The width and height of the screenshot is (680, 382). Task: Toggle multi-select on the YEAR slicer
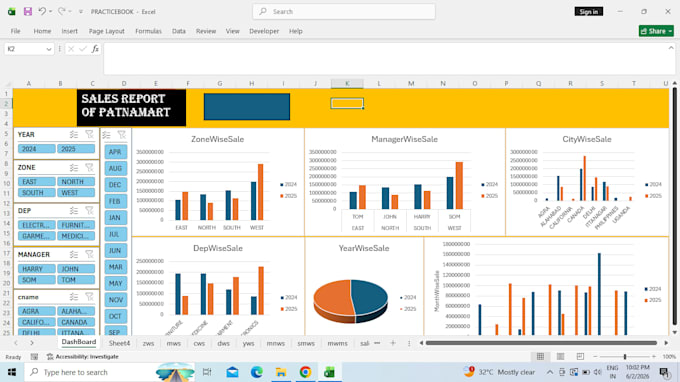coord(74,134)
